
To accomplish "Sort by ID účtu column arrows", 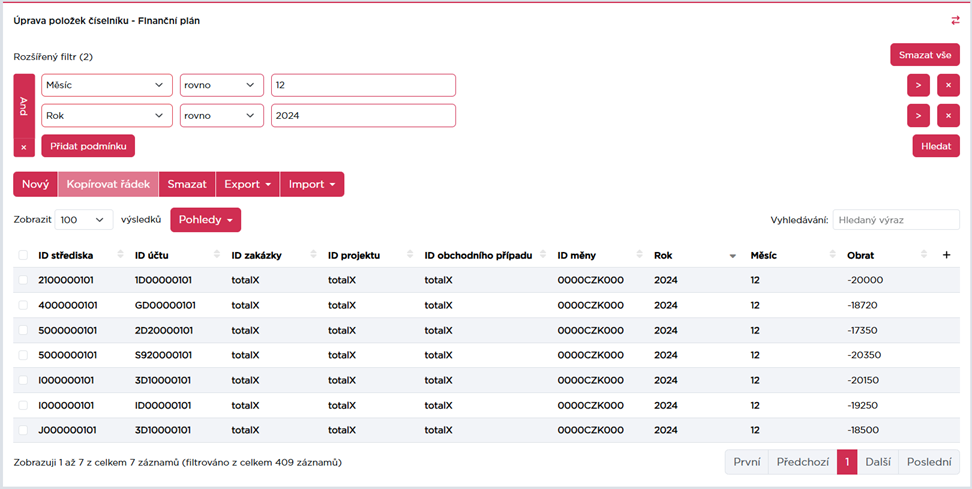I will pyautogui.click(x=217, y=255).
